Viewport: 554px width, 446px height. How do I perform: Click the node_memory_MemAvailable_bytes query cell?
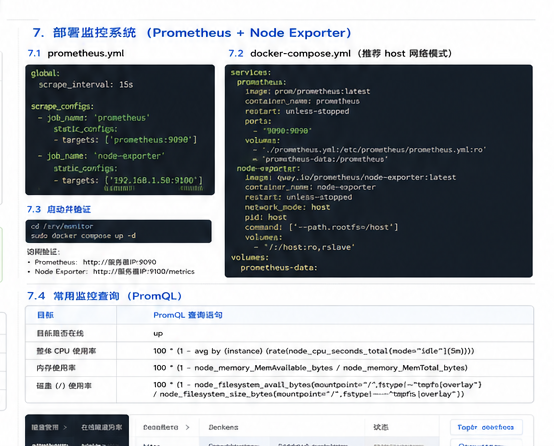click(x=310, y=368)
